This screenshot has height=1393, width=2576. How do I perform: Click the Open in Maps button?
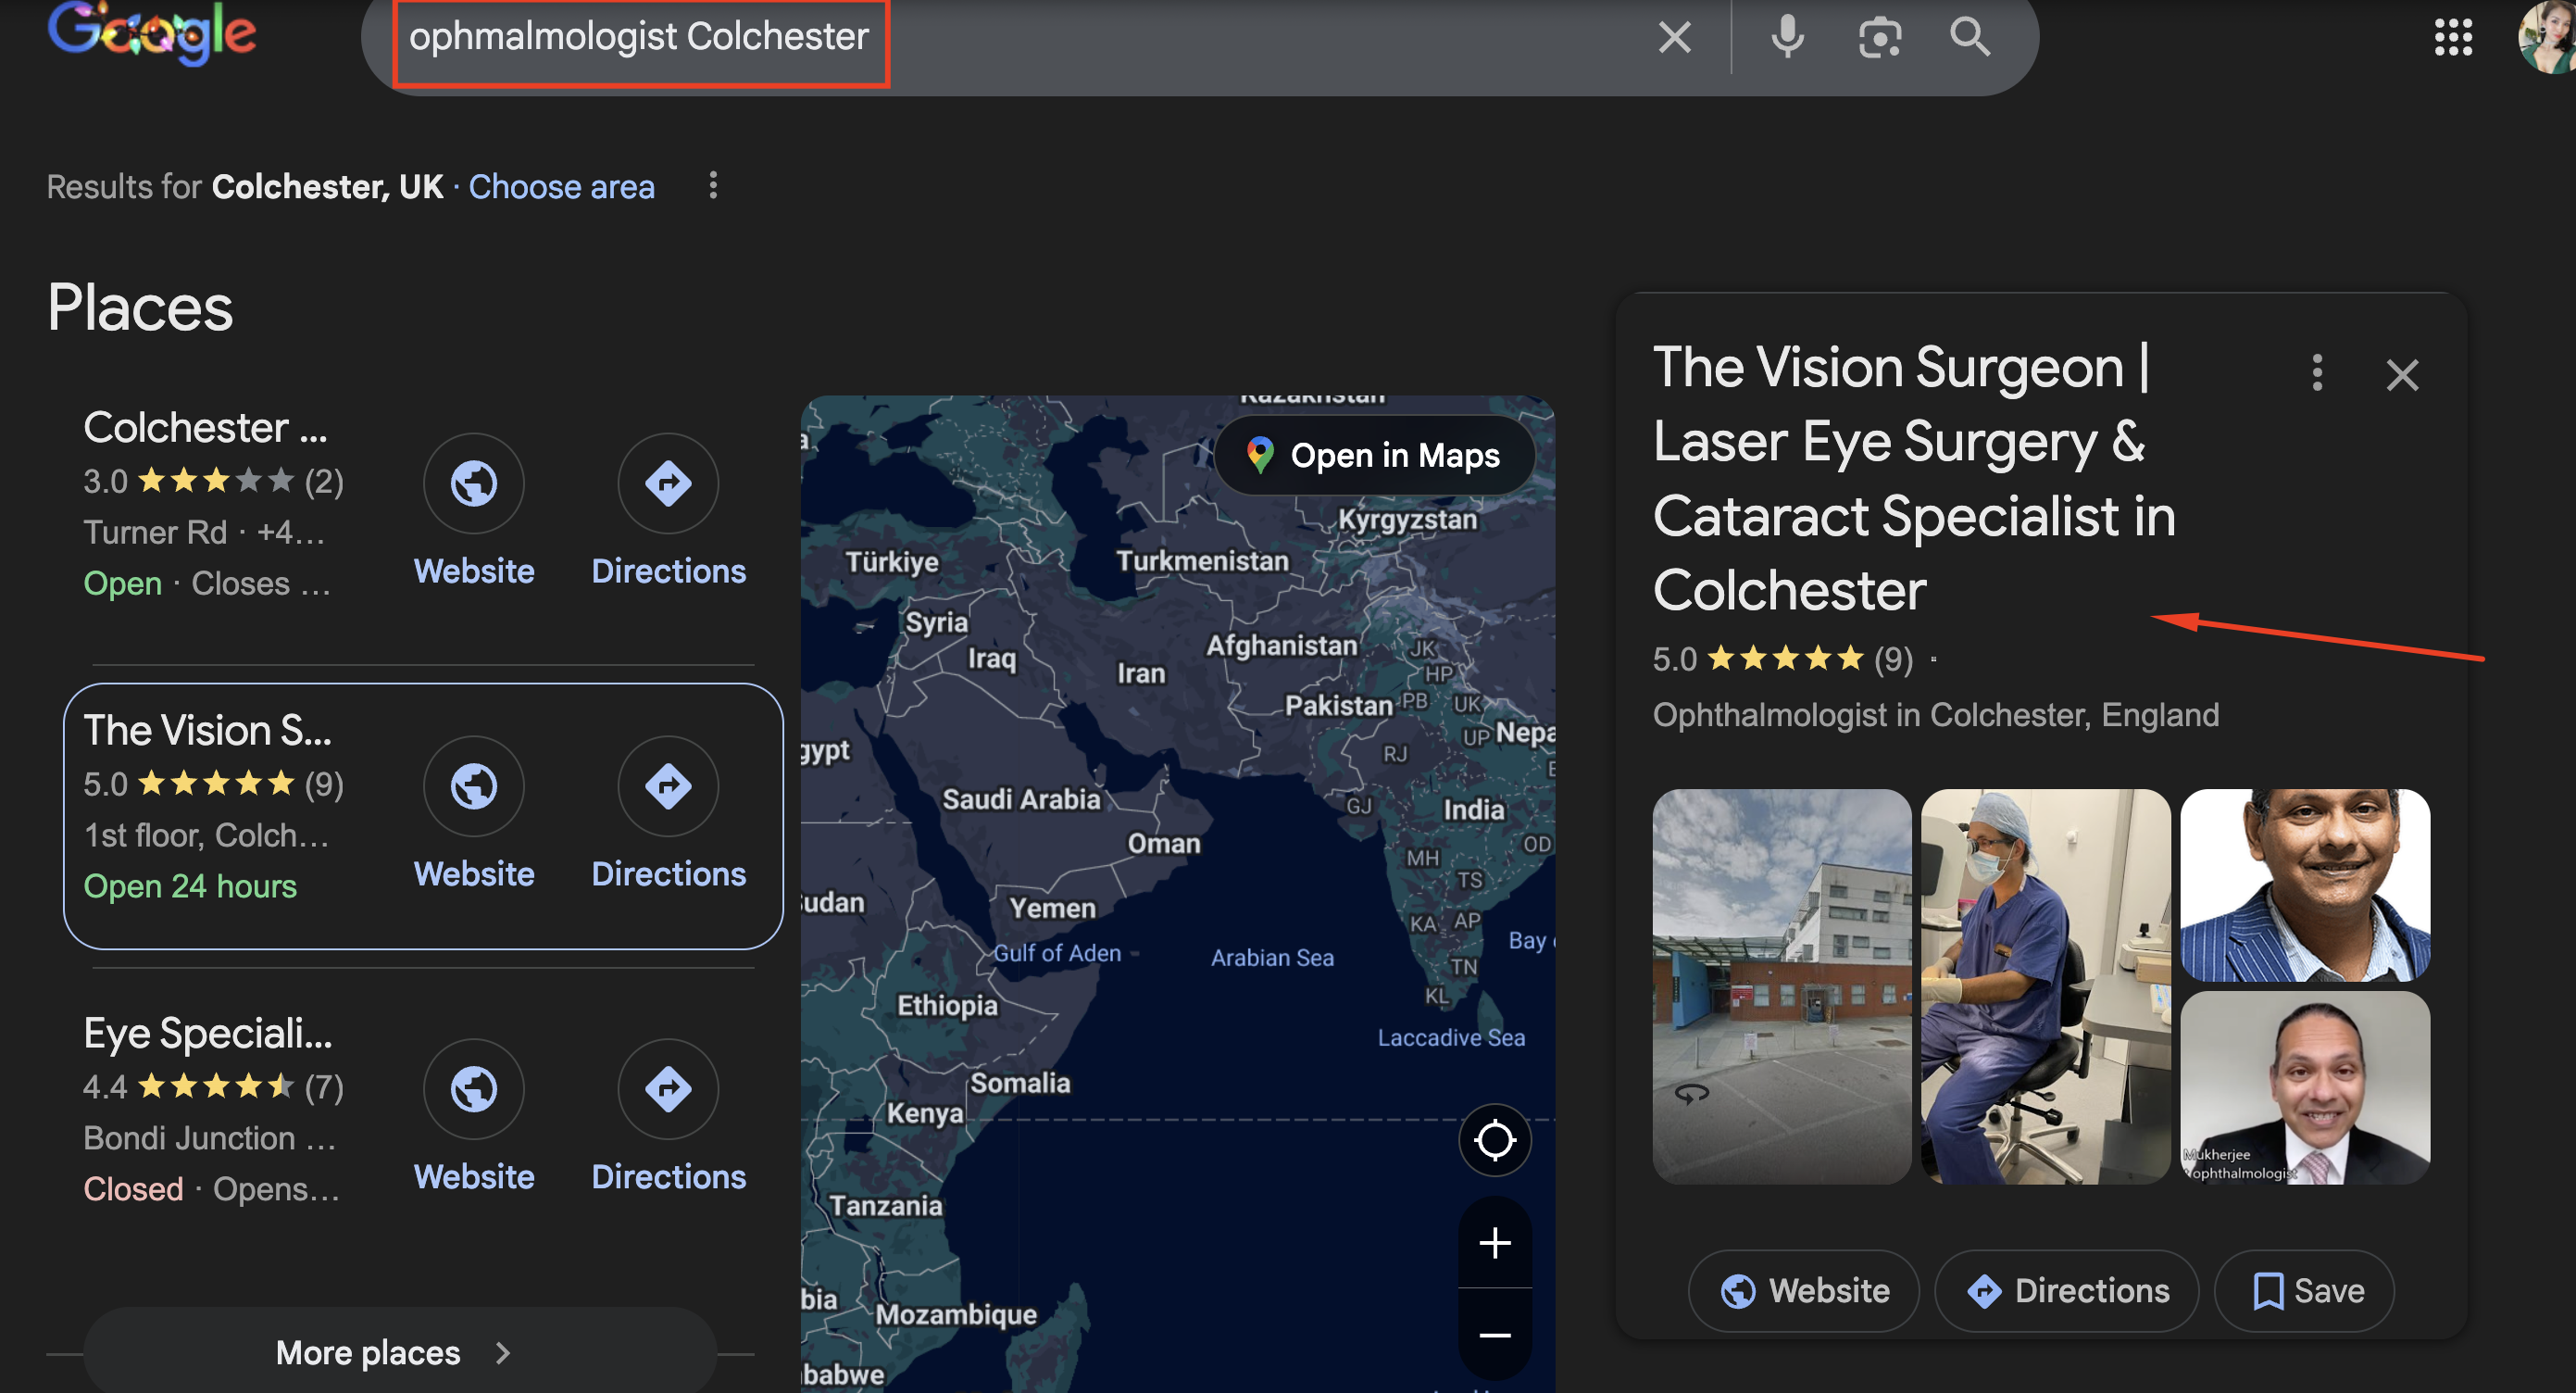[1374, 455]
